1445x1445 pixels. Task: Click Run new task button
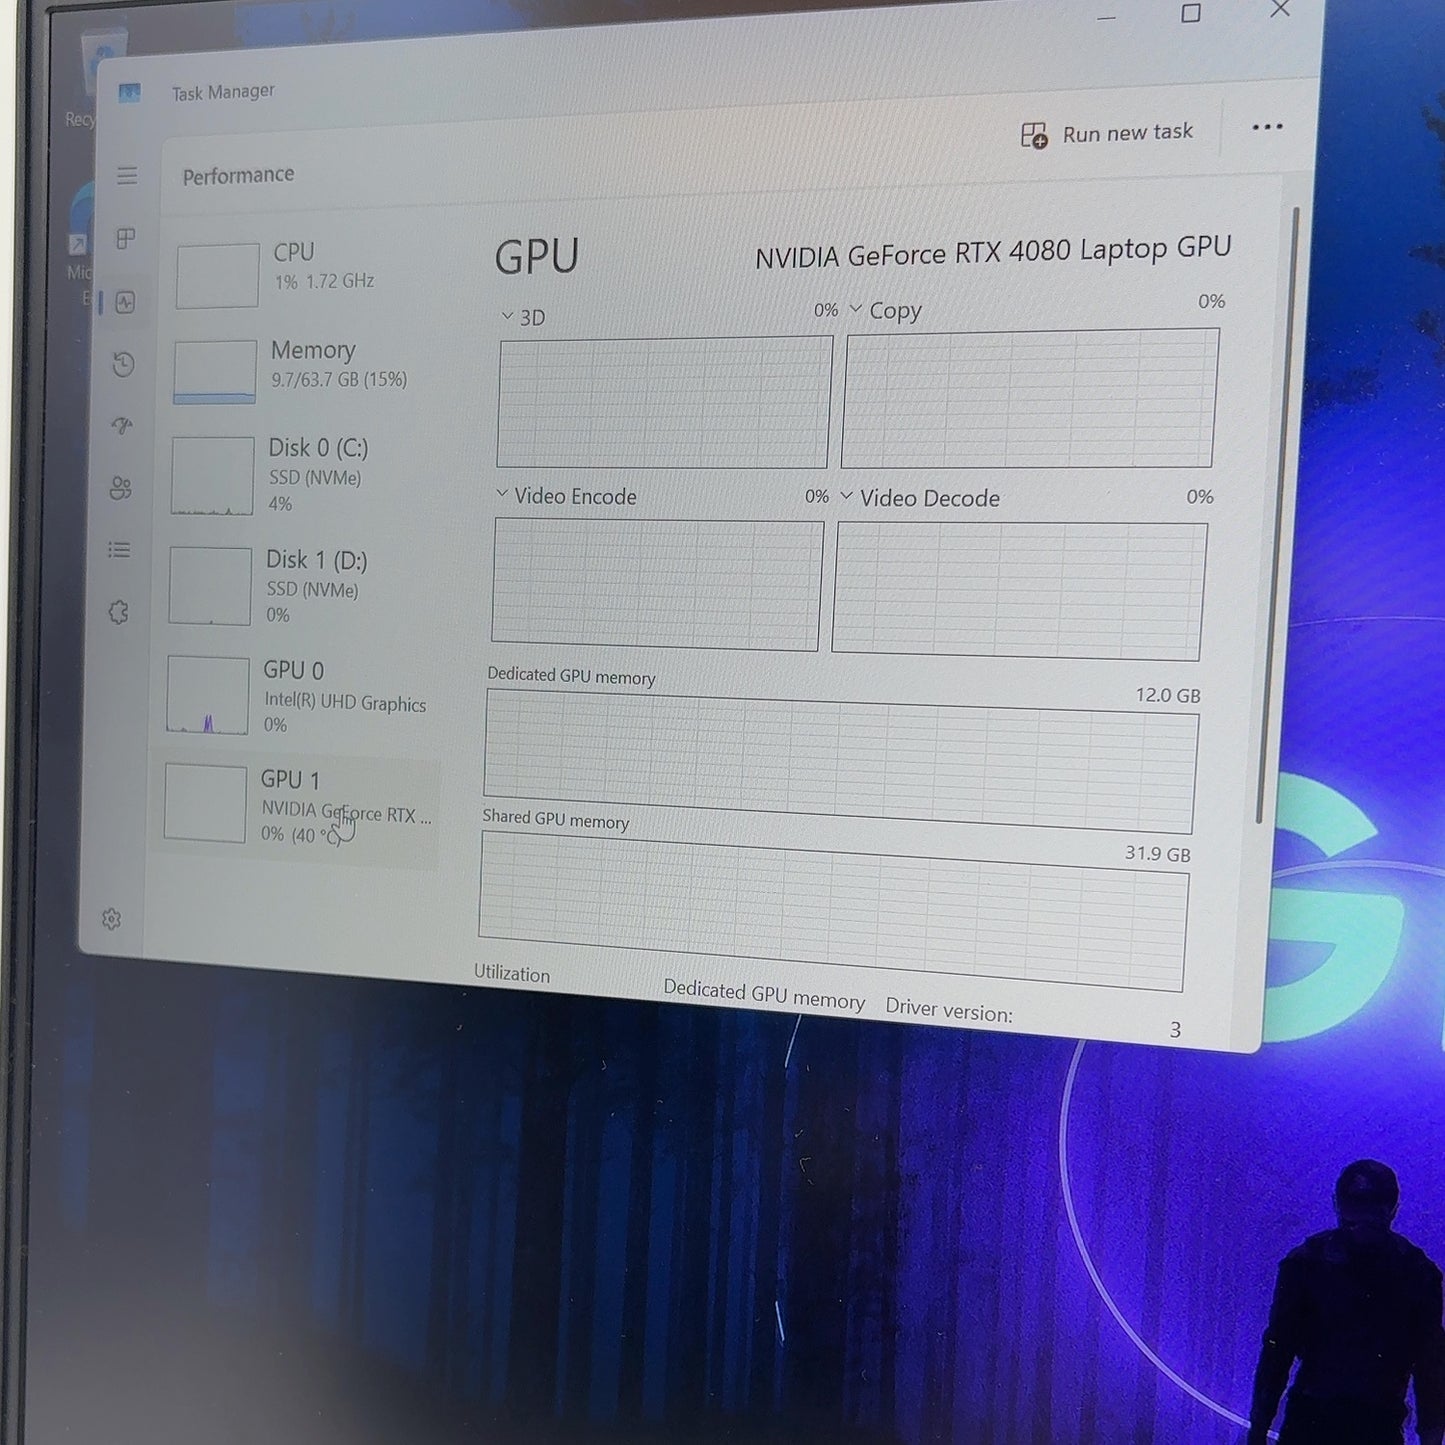click(x=1107, y=133)
